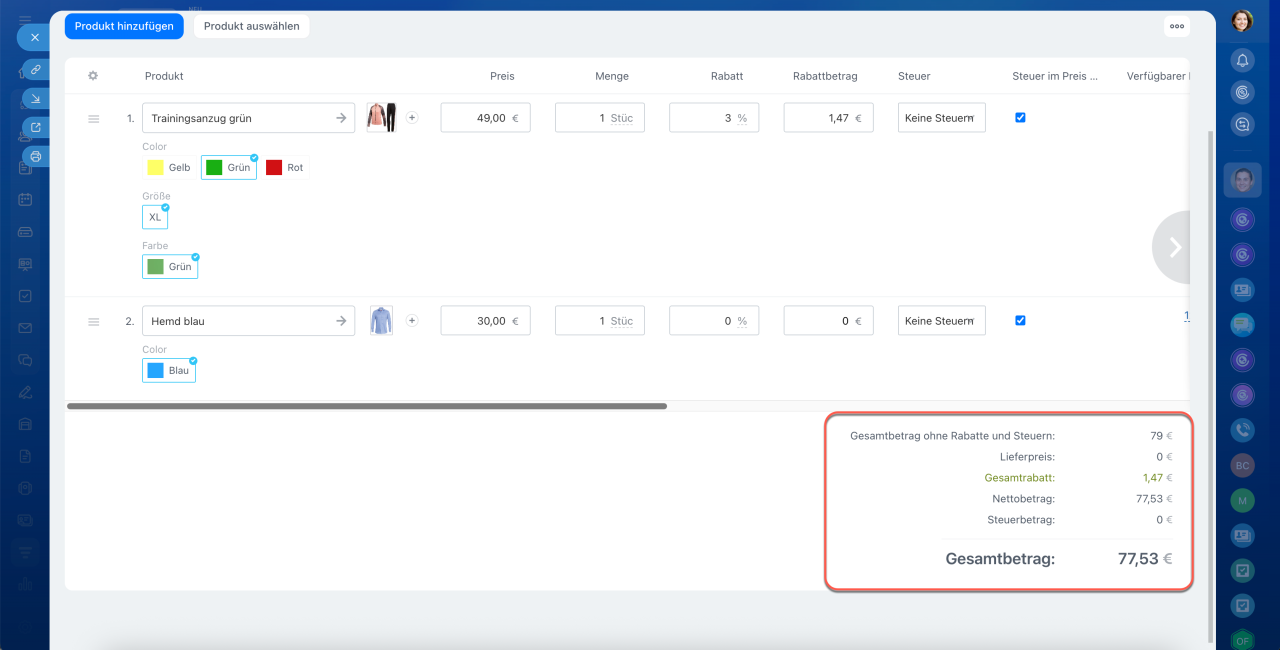
Task: Click the print icon in left slider tabs
Action: (x=36, y=156)
